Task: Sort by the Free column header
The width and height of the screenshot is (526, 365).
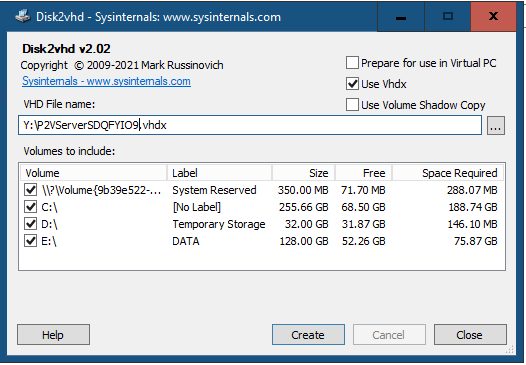Action: [364, 173]
